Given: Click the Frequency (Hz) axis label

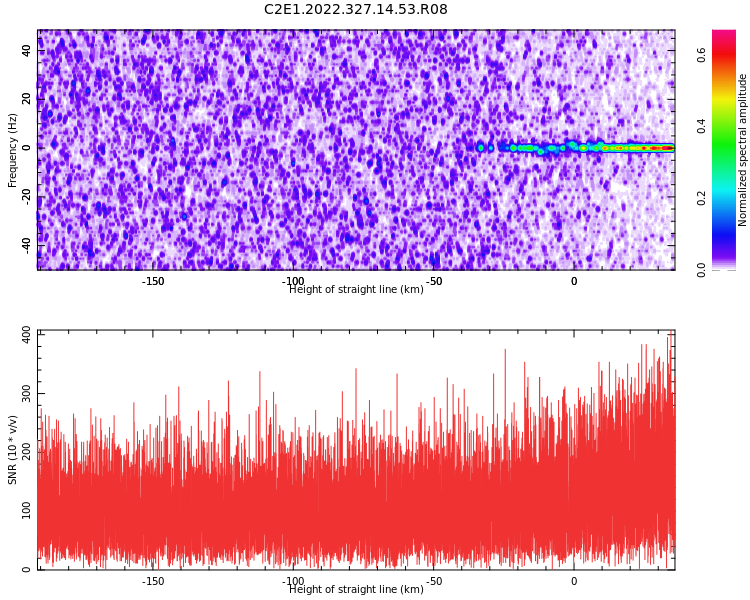Looking at the screenshot, I should [12, 150].
